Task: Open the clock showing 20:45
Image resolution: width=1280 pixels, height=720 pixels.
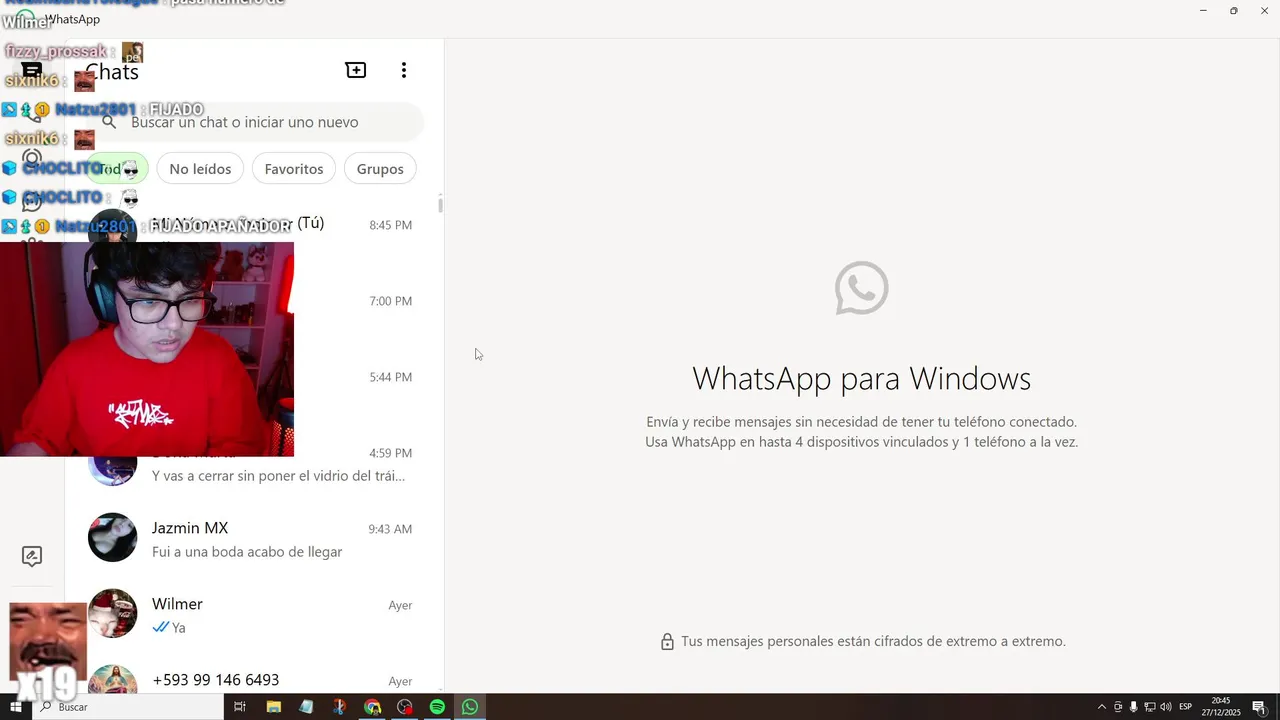Action: click(1222, 707)
